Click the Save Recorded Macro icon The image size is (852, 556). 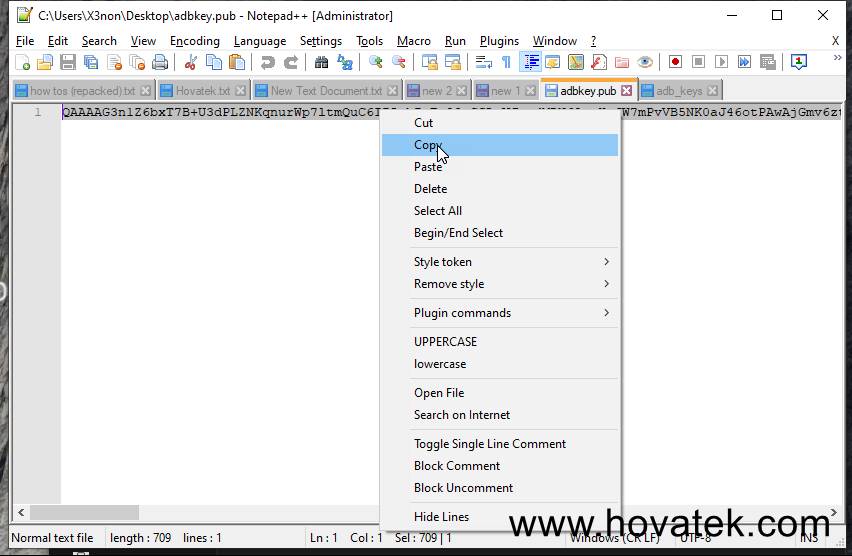(768, 63)
